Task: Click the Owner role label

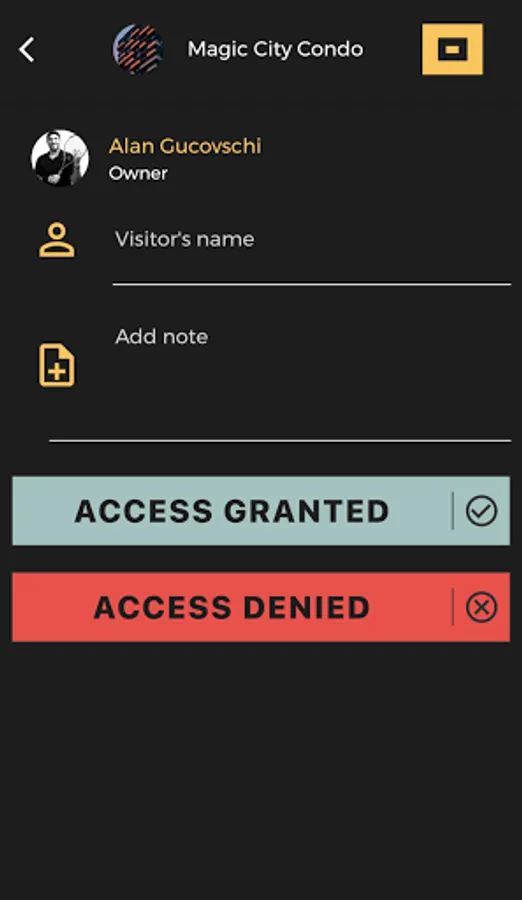Action: [x=138, y=173]
